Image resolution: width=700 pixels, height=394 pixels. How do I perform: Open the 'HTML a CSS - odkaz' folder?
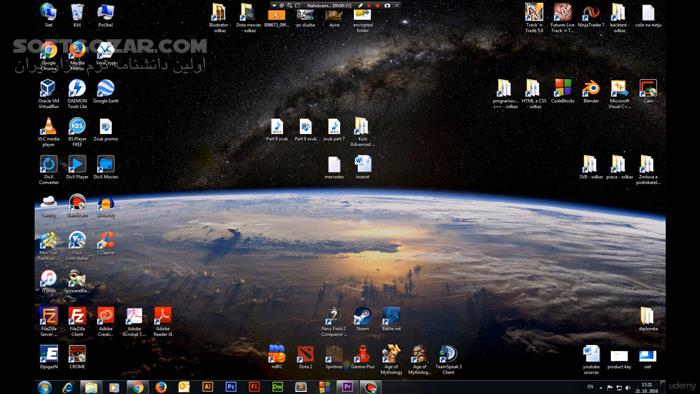[x=533, y=93]
